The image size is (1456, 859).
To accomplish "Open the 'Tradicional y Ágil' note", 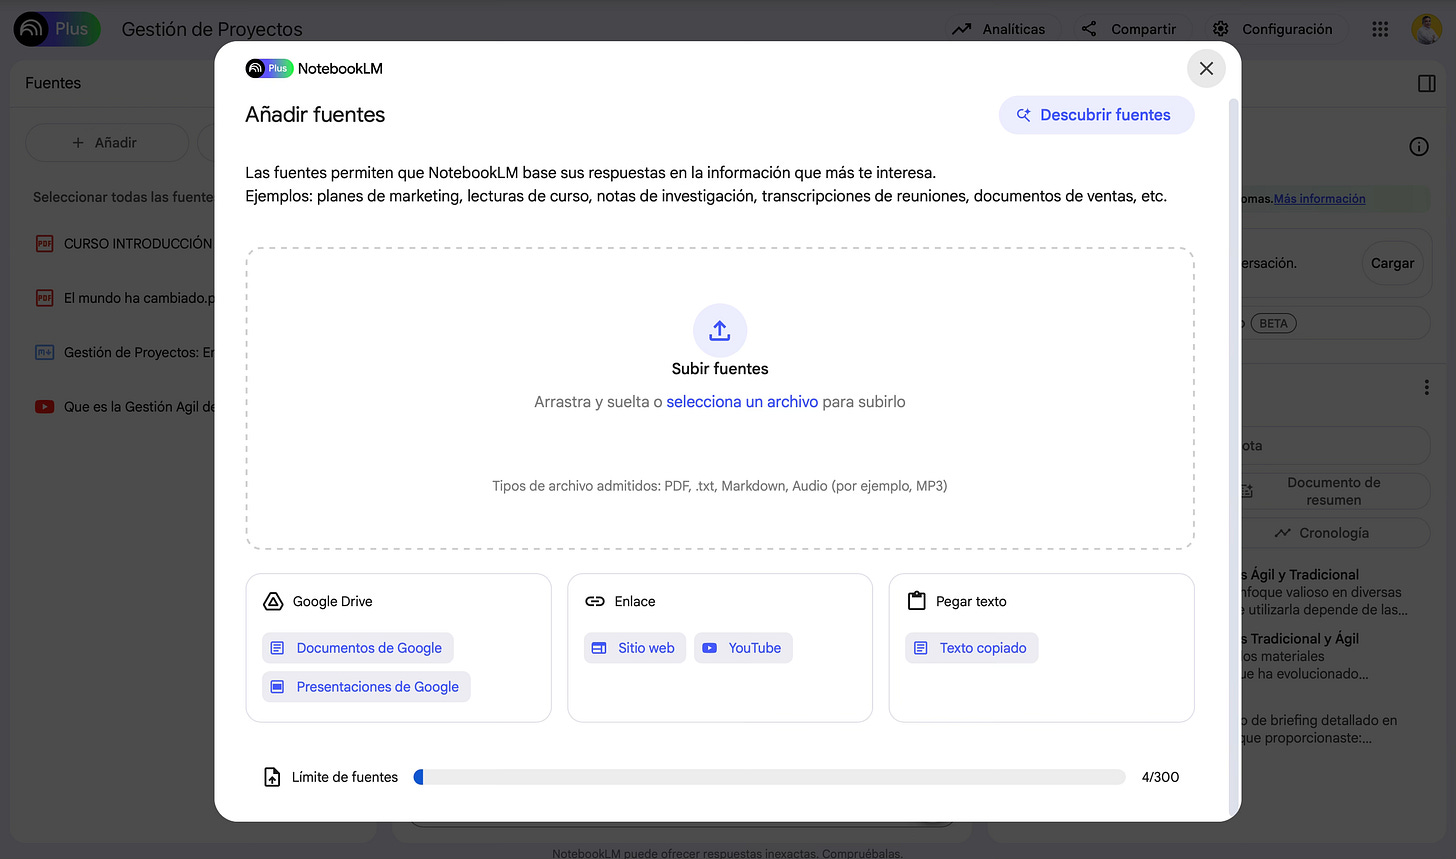I will click(1305, 656).
